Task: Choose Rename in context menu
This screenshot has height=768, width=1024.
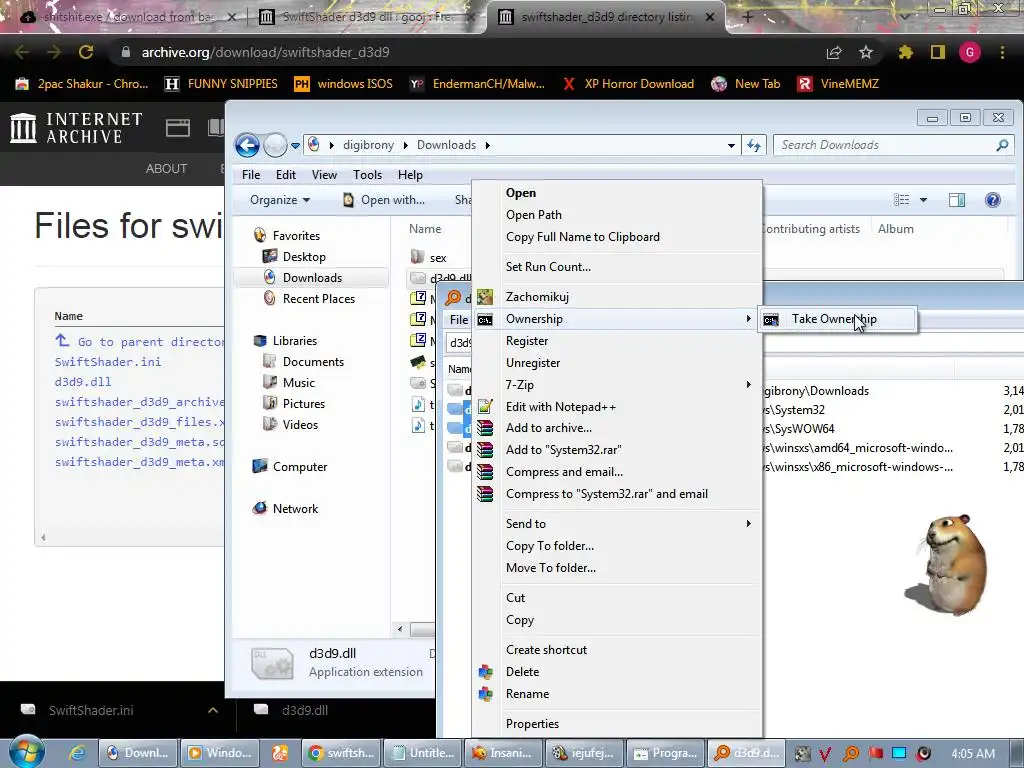Action: pyautogui.click(x=527, y=694)
